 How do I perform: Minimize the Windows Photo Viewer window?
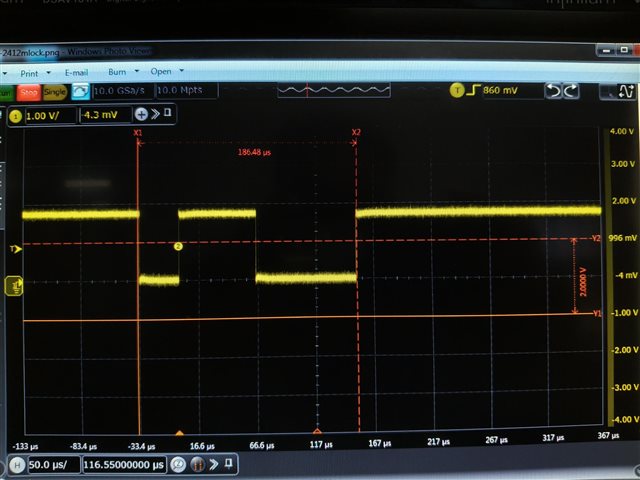pos(606,51)
